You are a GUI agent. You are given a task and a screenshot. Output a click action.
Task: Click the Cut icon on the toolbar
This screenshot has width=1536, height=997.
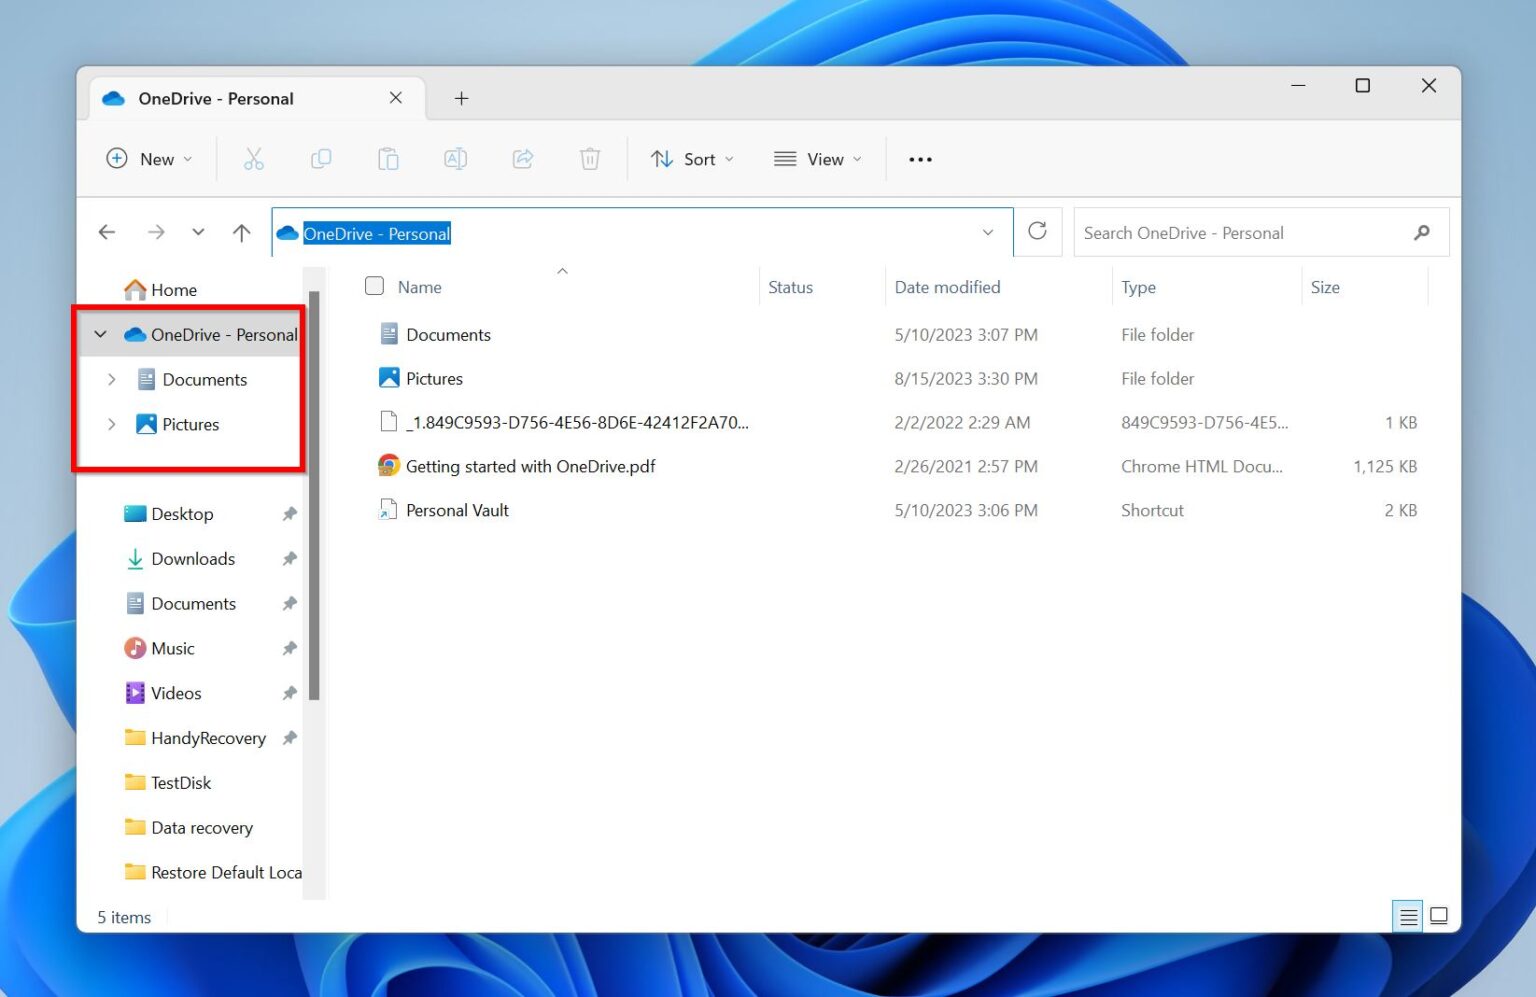coord(253,158)
